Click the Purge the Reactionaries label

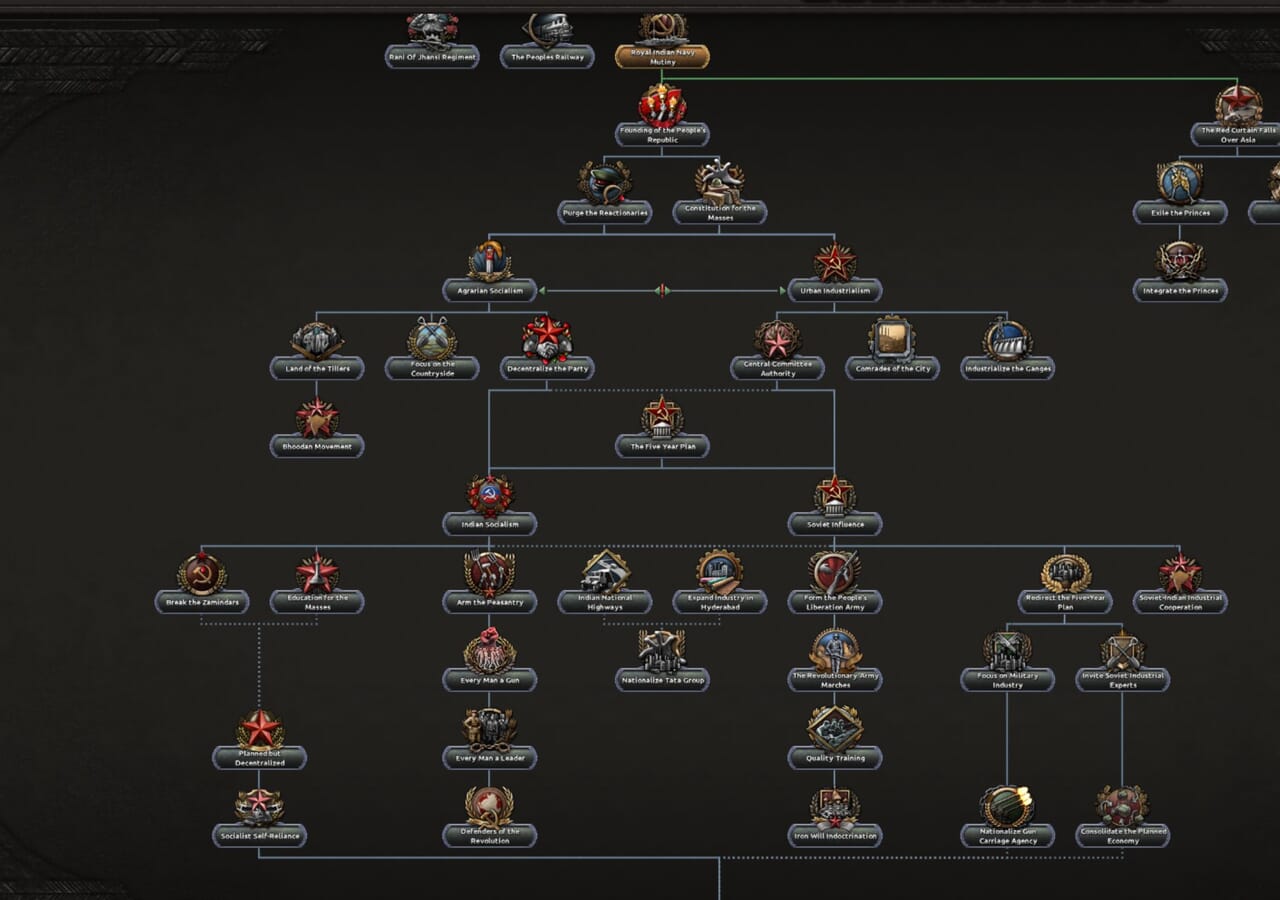coord(604,213)
